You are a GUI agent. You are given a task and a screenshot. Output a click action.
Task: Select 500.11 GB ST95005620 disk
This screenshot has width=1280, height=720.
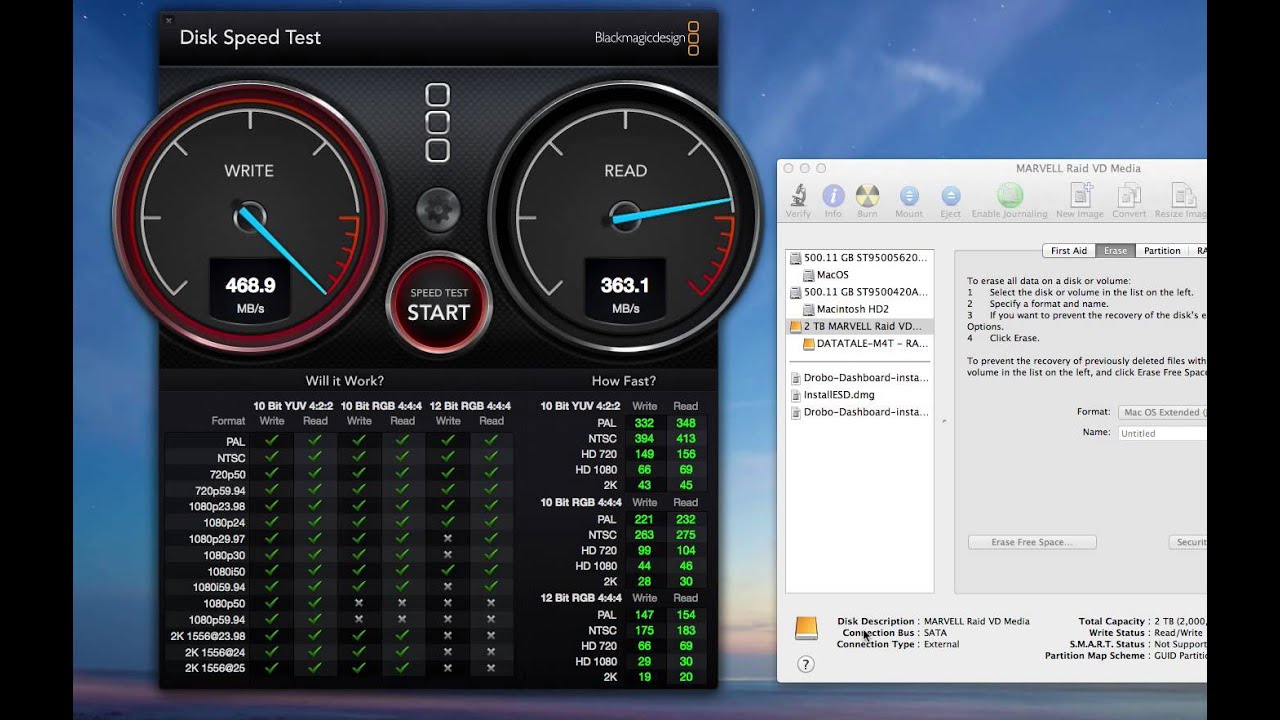pyautogui.click(x=860, y=257)
